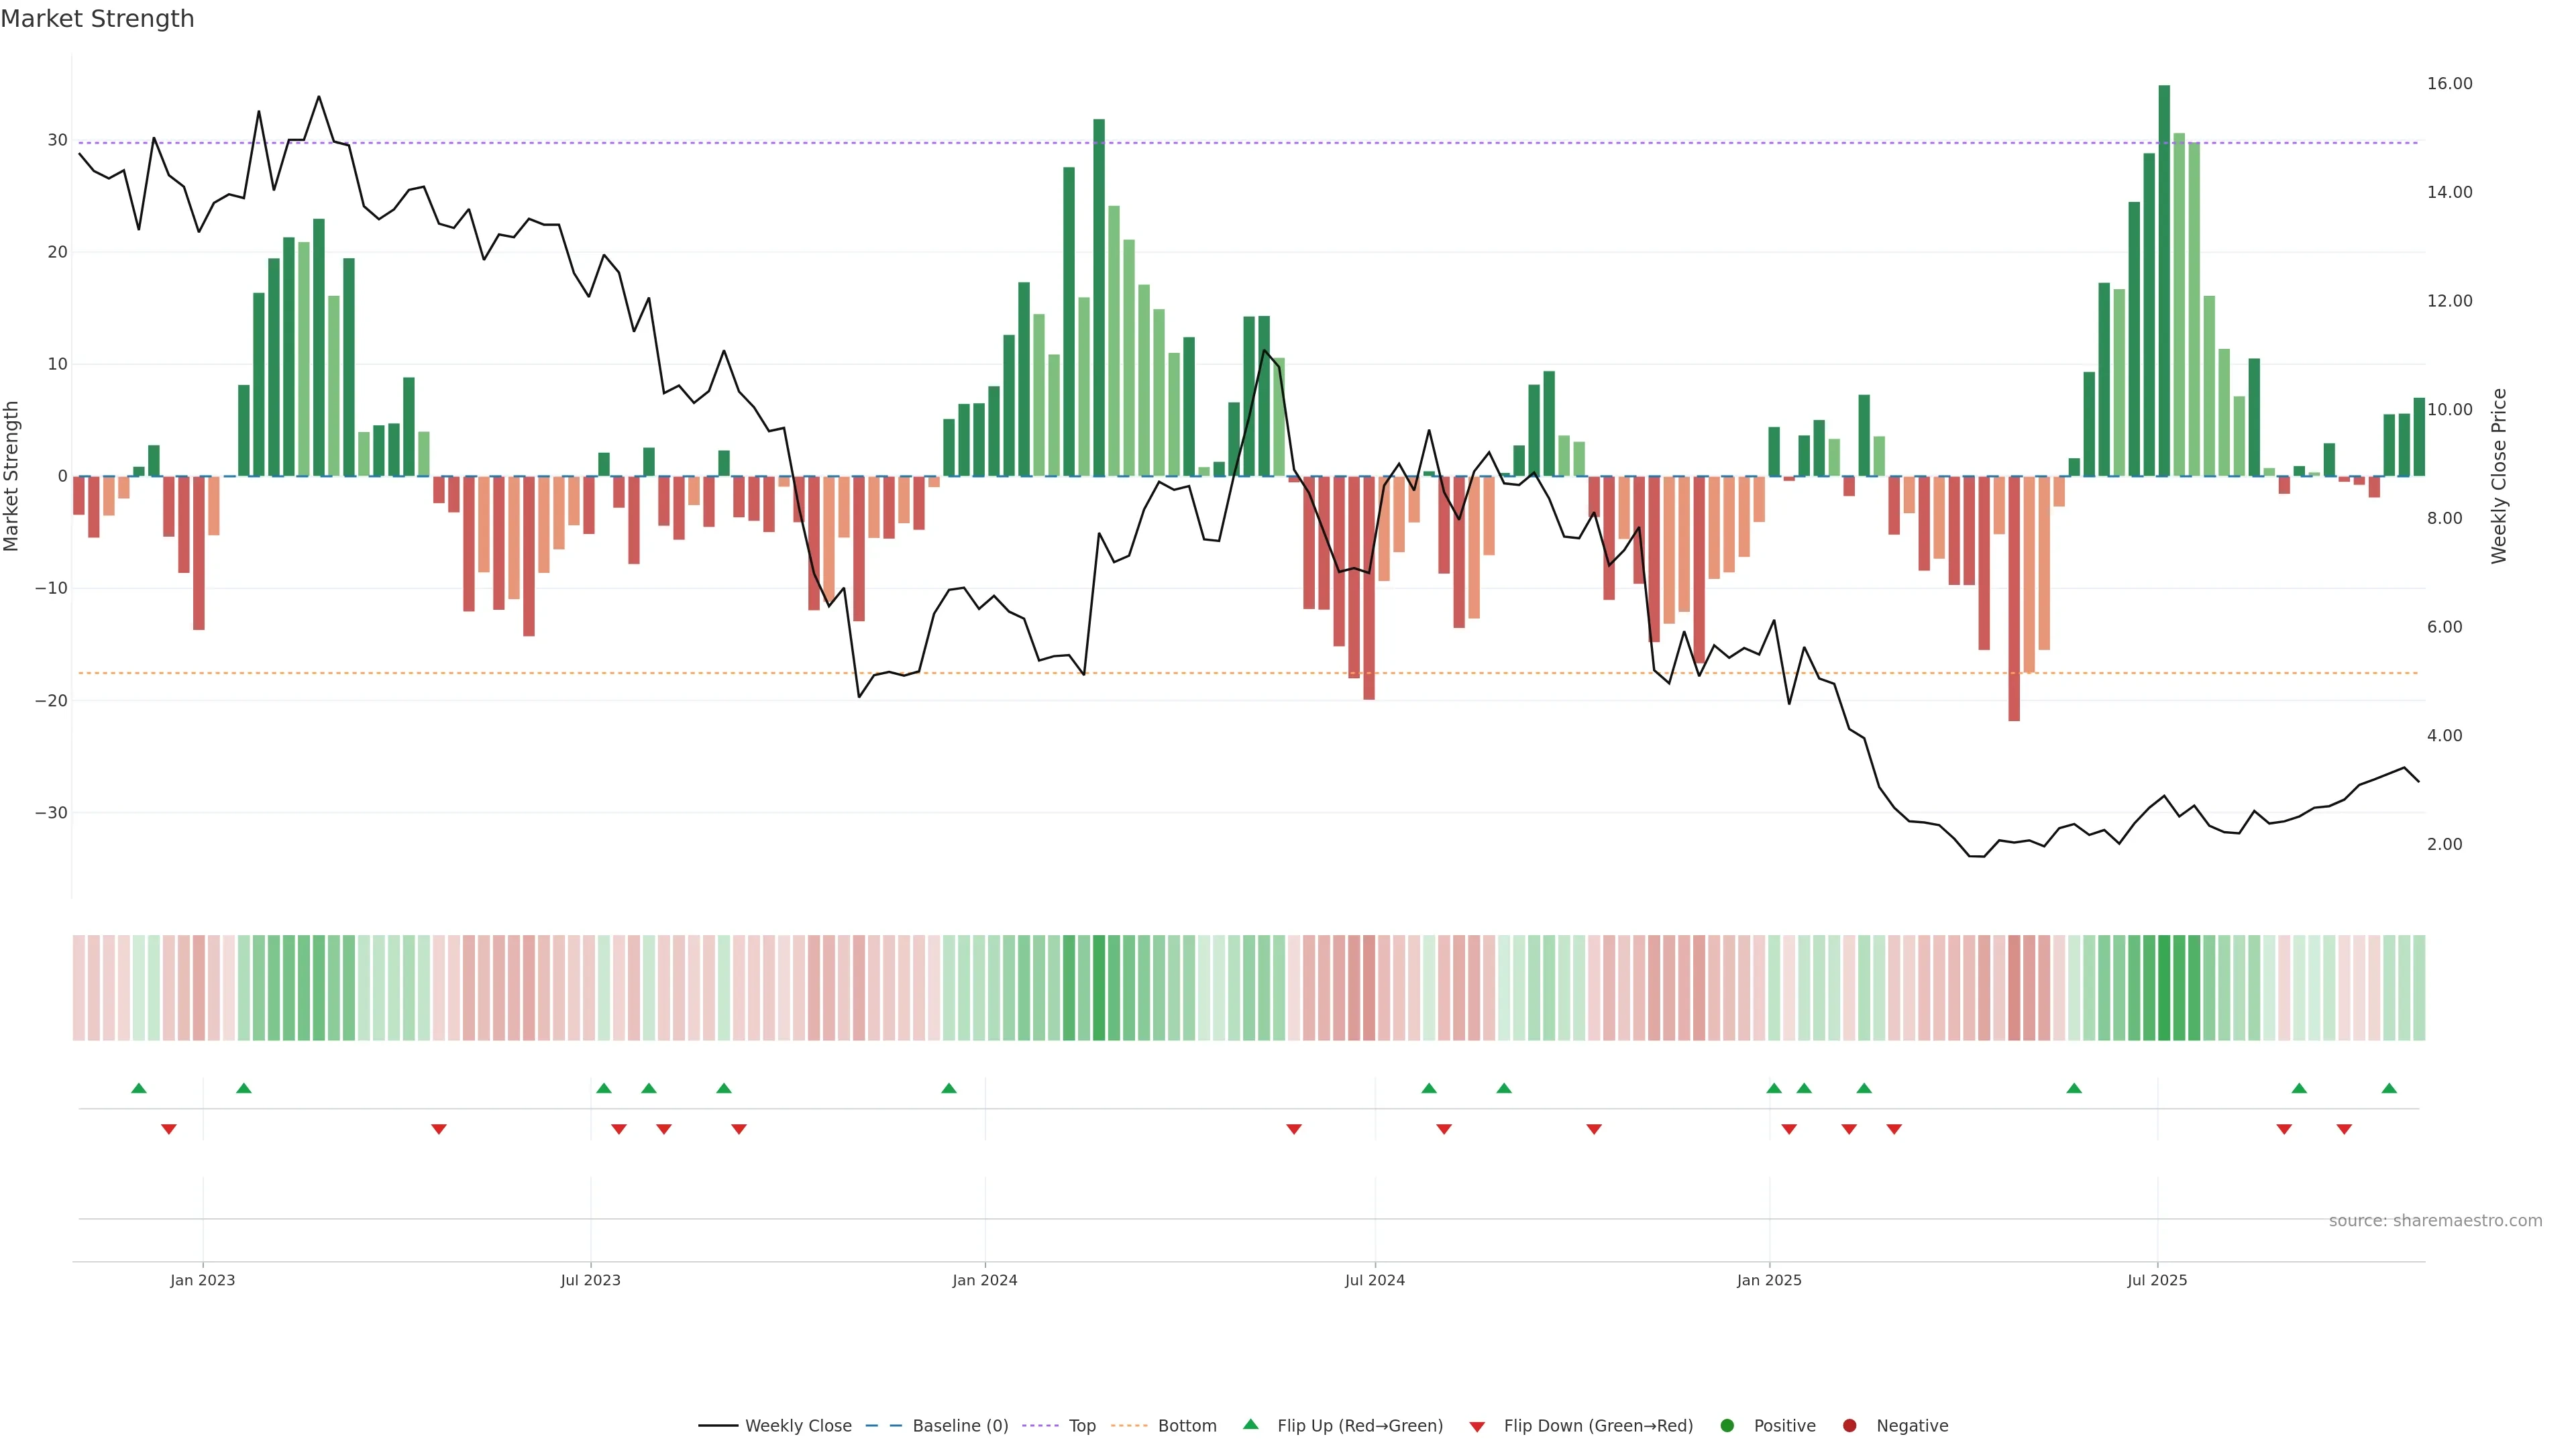Click the green Positive circle in legend

coord(1727,1426)
